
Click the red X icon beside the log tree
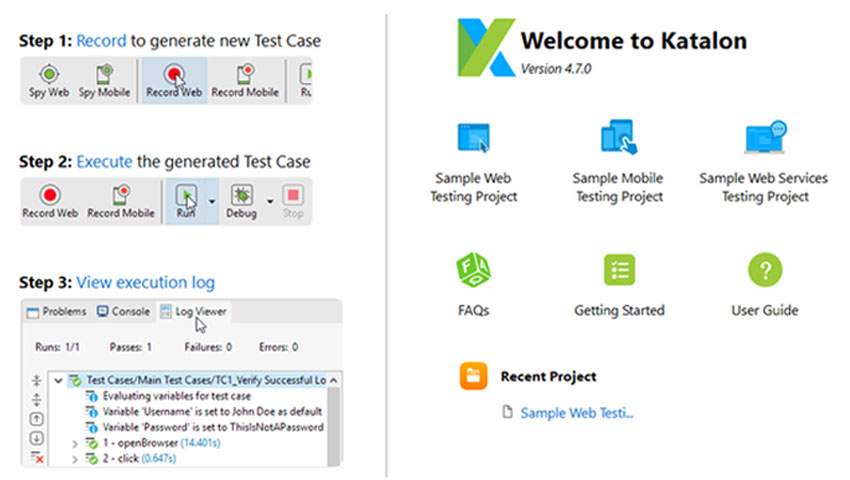[x=37, y=457]
